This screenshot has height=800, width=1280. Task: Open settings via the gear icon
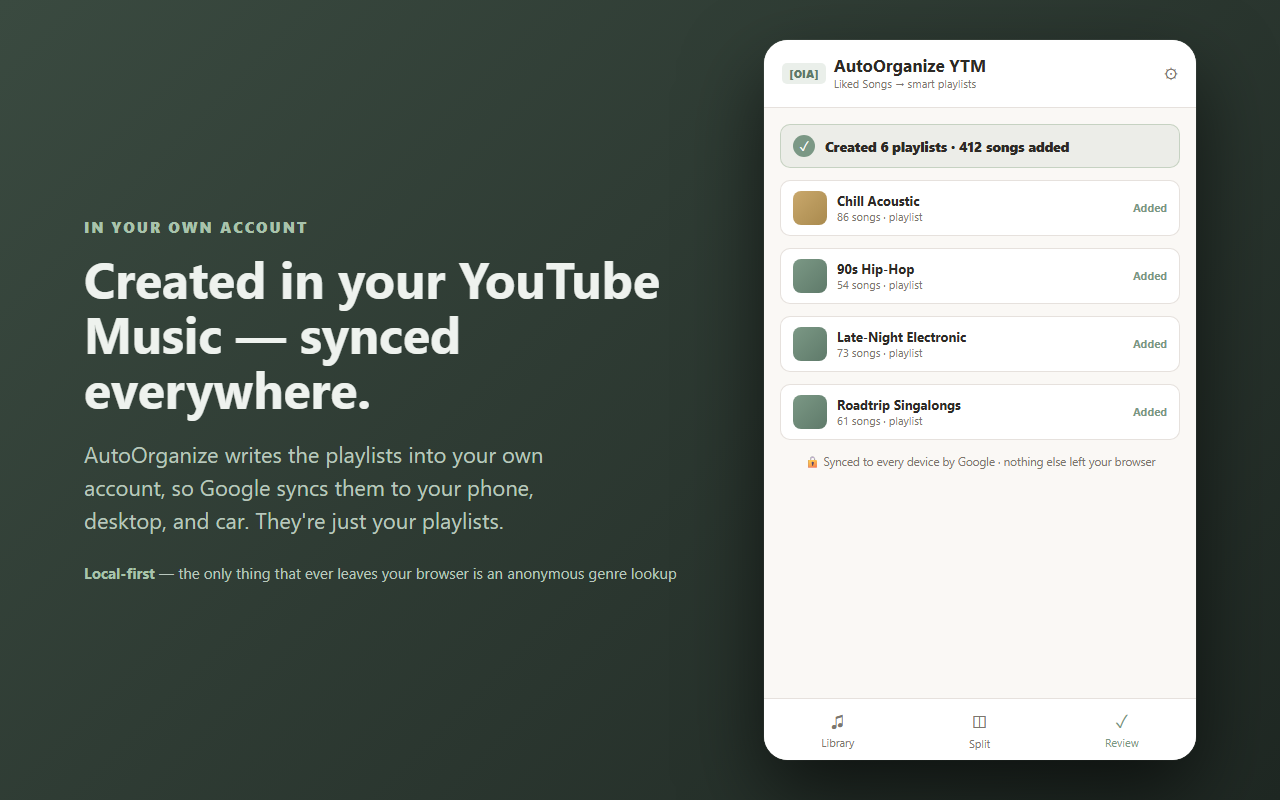tap(1171, 74)
